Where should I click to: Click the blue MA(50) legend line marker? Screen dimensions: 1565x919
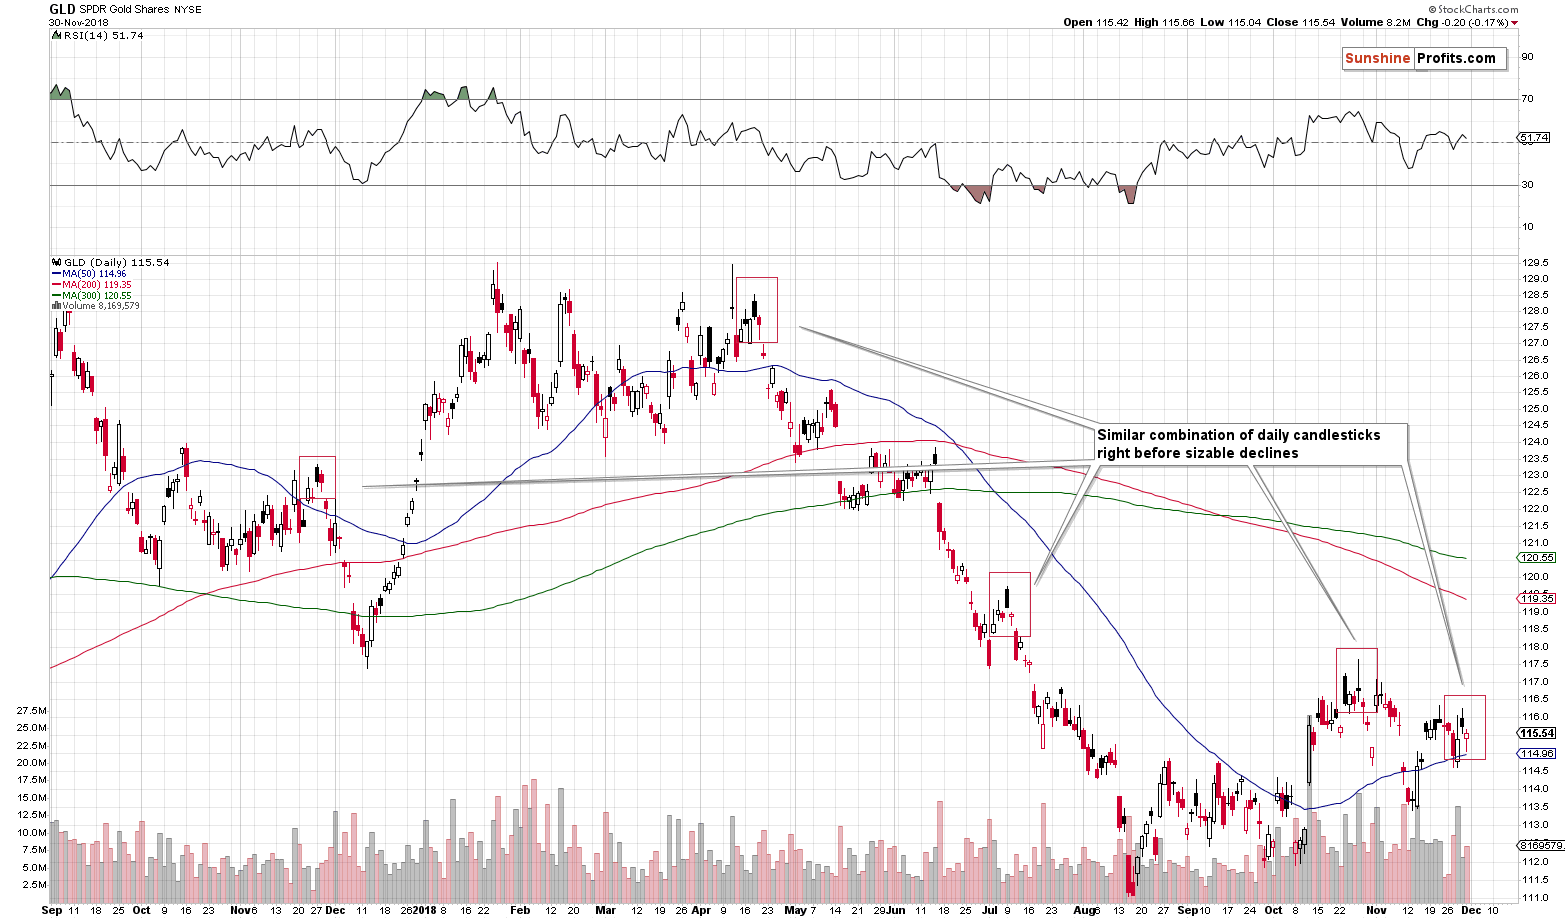(x=55, y=274)
